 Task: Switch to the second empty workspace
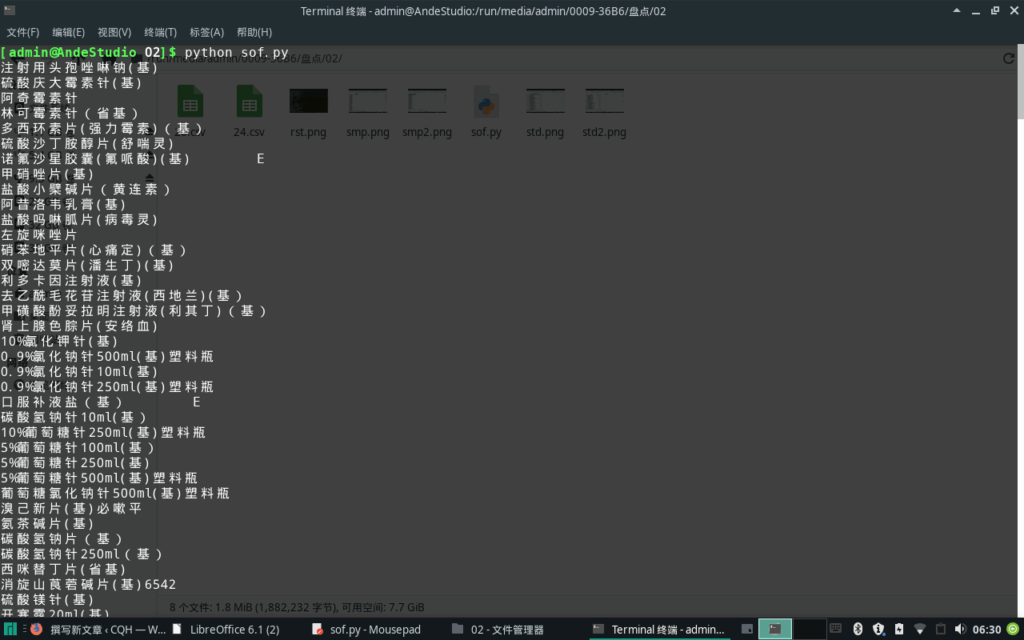coord(809,629)
